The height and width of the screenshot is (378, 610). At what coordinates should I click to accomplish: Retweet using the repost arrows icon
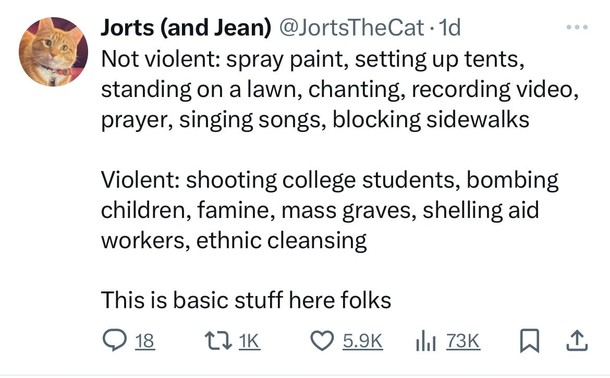pyautogui.click(x=217, y=341)
